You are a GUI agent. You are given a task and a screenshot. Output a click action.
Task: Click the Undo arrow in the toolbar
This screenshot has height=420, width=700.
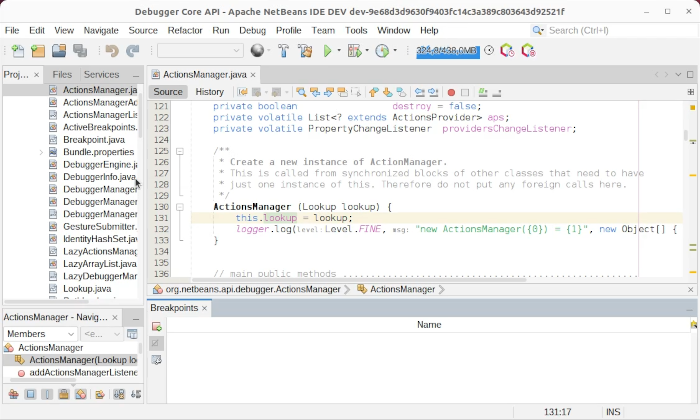point(111,50)
